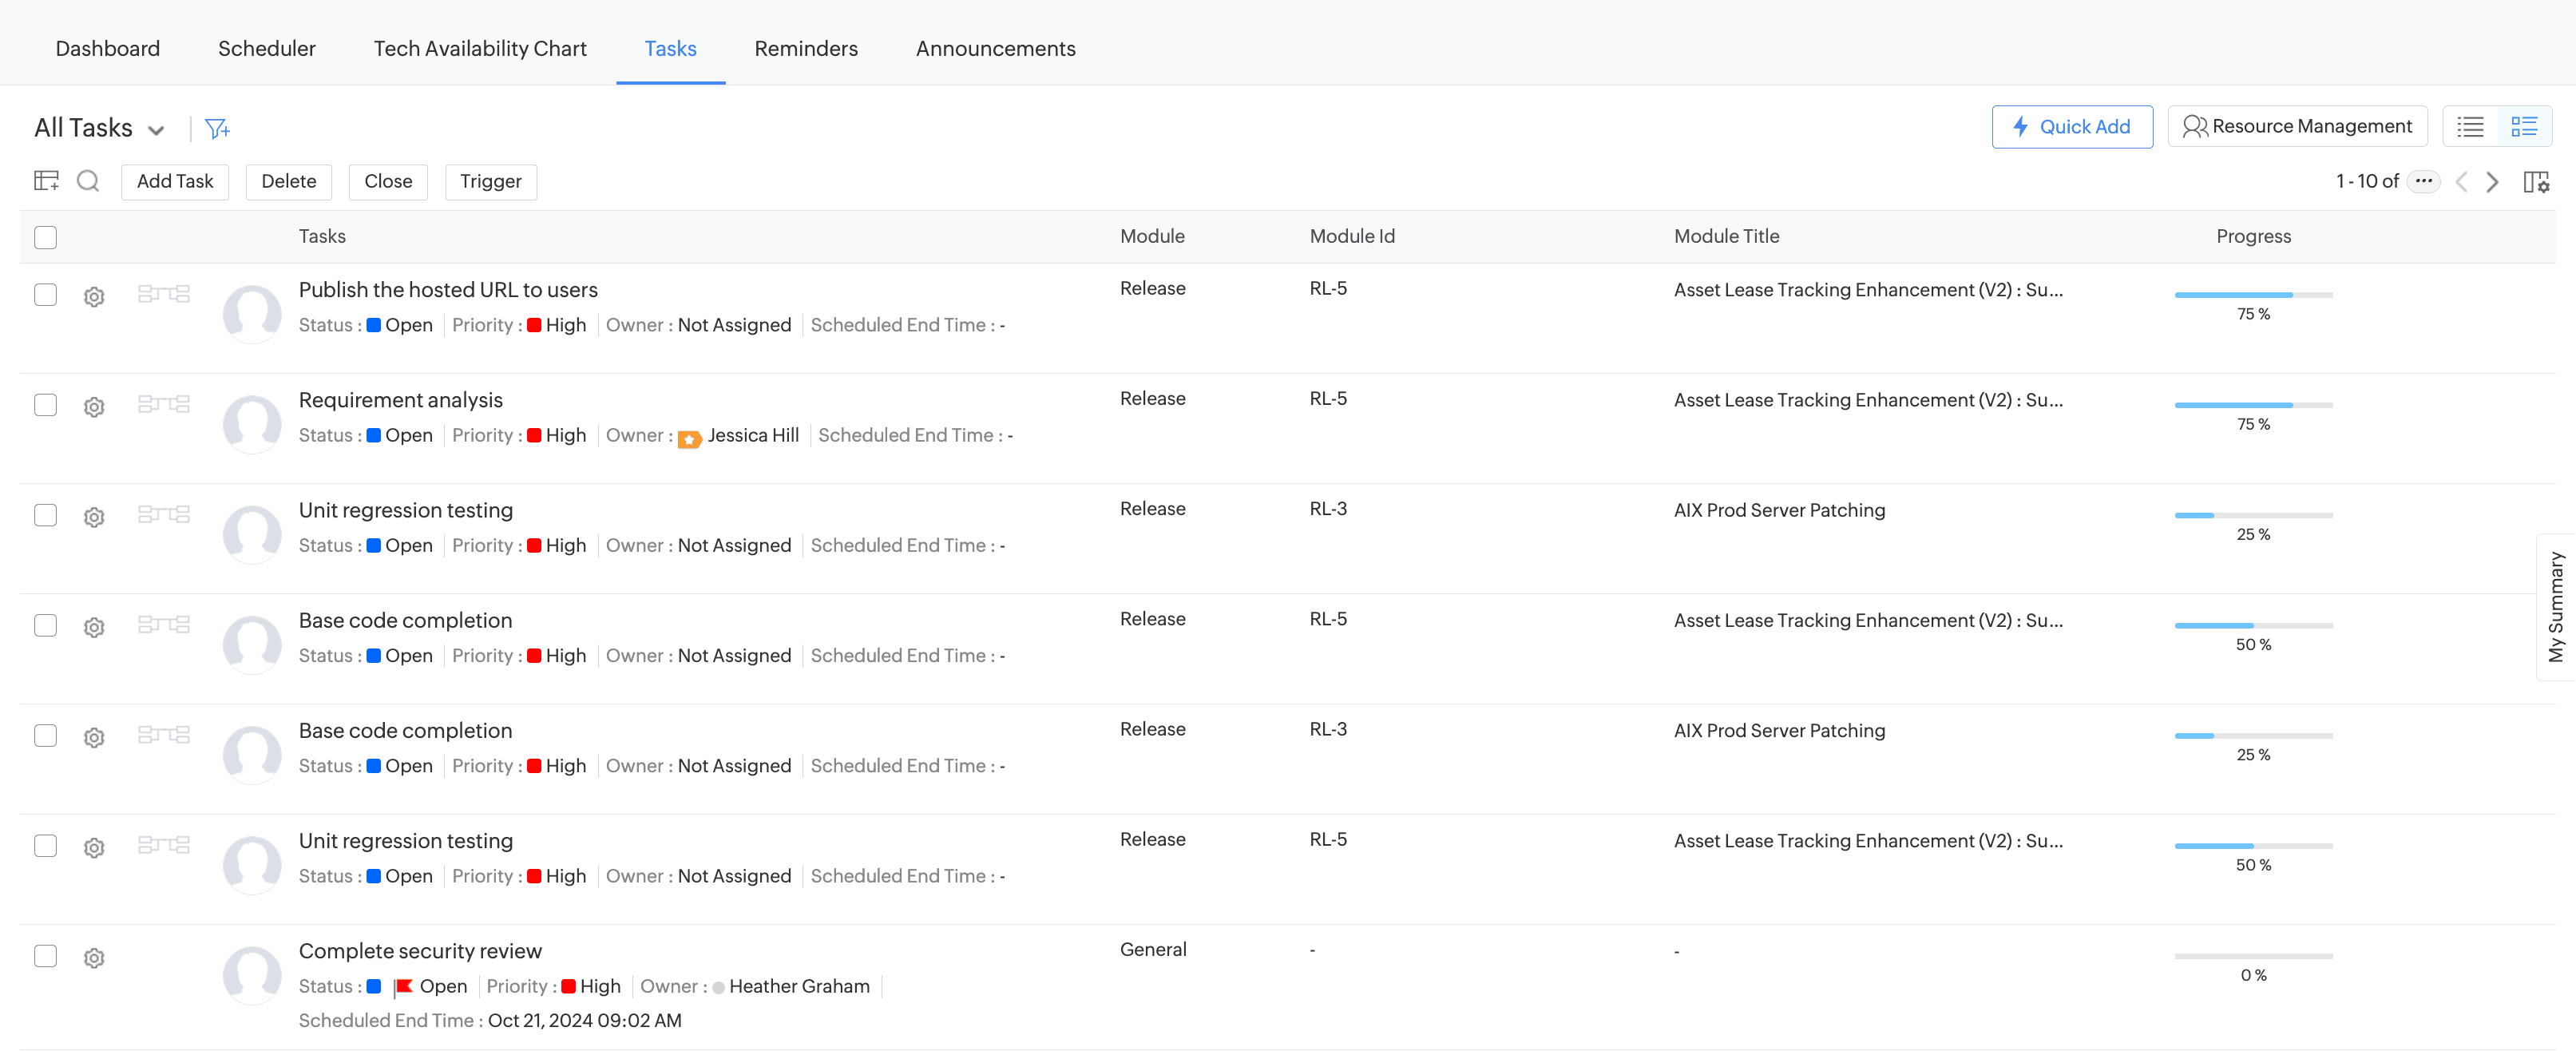Switch to the plain list view icon
Screen dimensions: 2576x1051
click(x=2470, y=127)
